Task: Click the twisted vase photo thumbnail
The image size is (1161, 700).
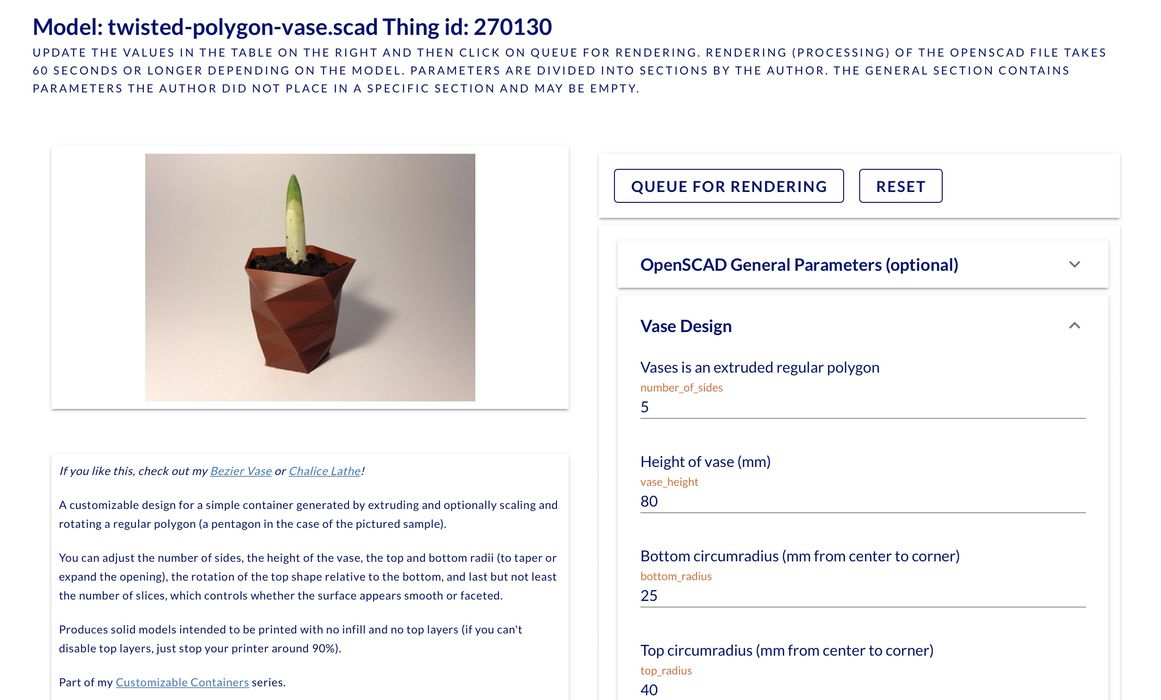Action: point(310,277)
